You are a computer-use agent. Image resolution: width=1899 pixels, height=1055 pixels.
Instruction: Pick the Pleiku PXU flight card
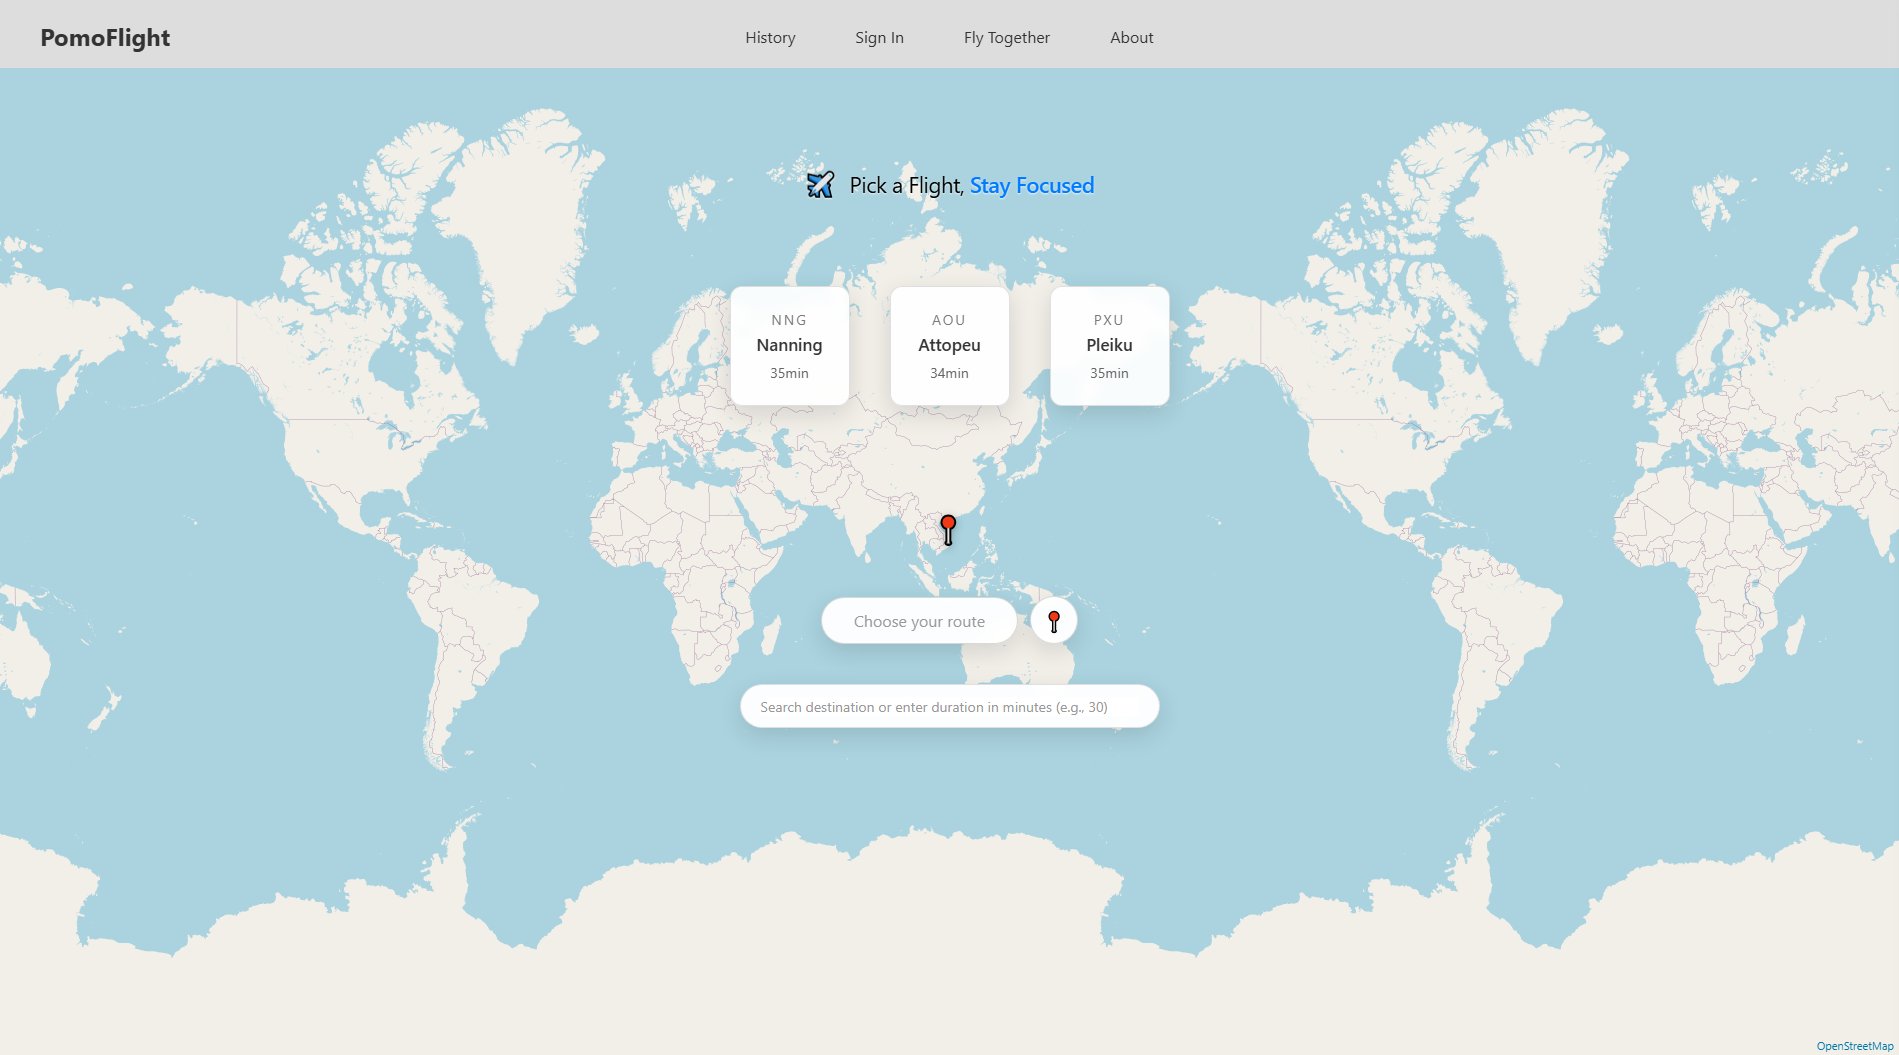click(1109, 346)
